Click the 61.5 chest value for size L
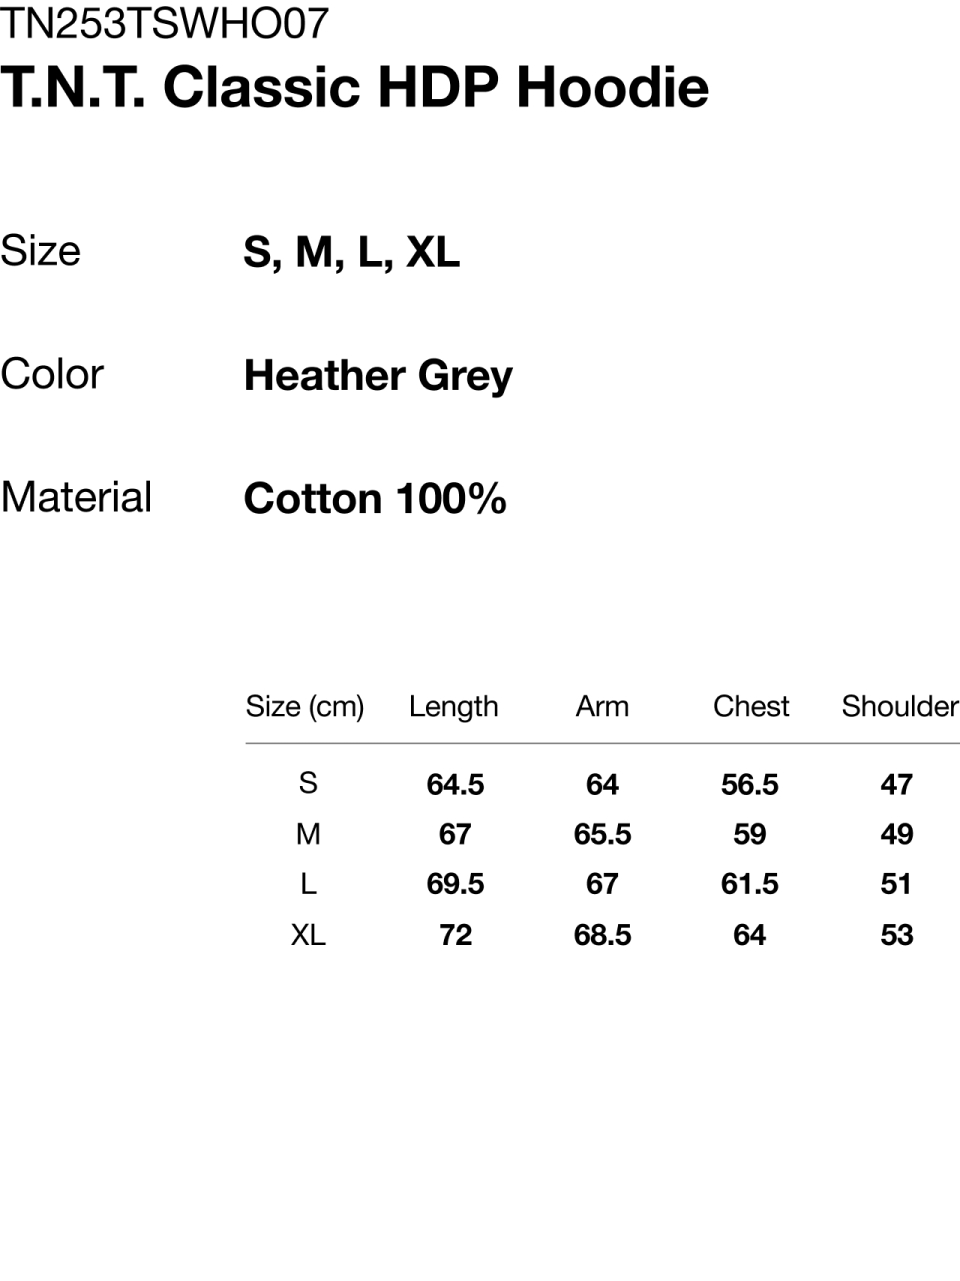Image resolution: width=960 pixels, height=1281 pixels. pyautogui.click(x=750, y=884)
